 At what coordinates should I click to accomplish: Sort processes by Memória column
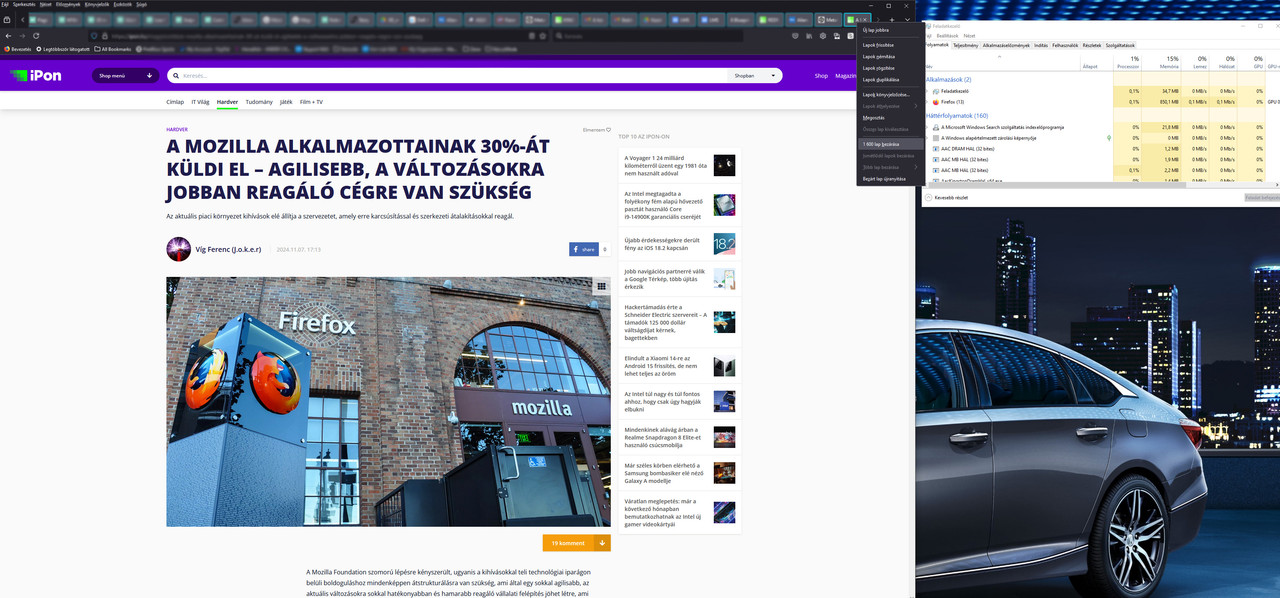tap(1168, 62)
